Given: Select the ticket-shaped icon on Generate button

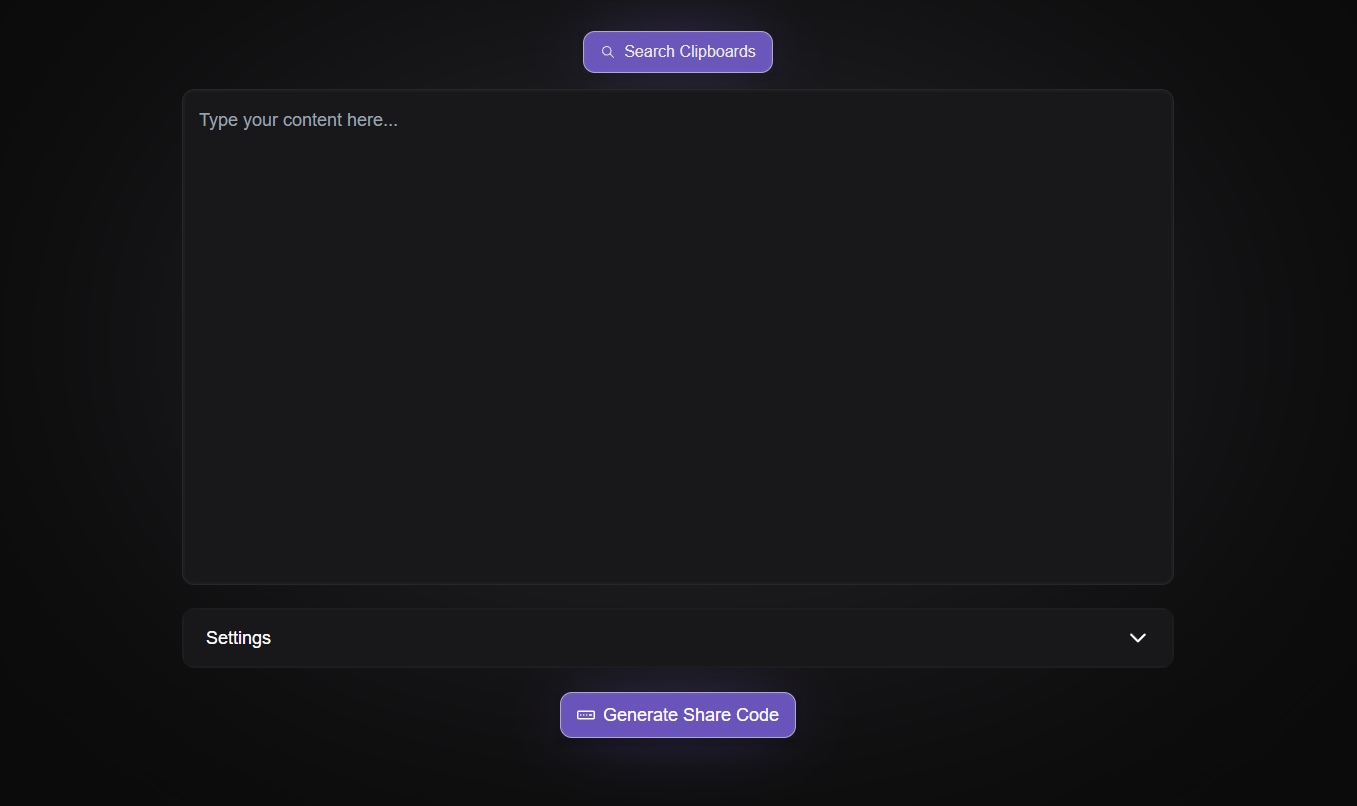Looking at the screenshot, I should point(586,715).
